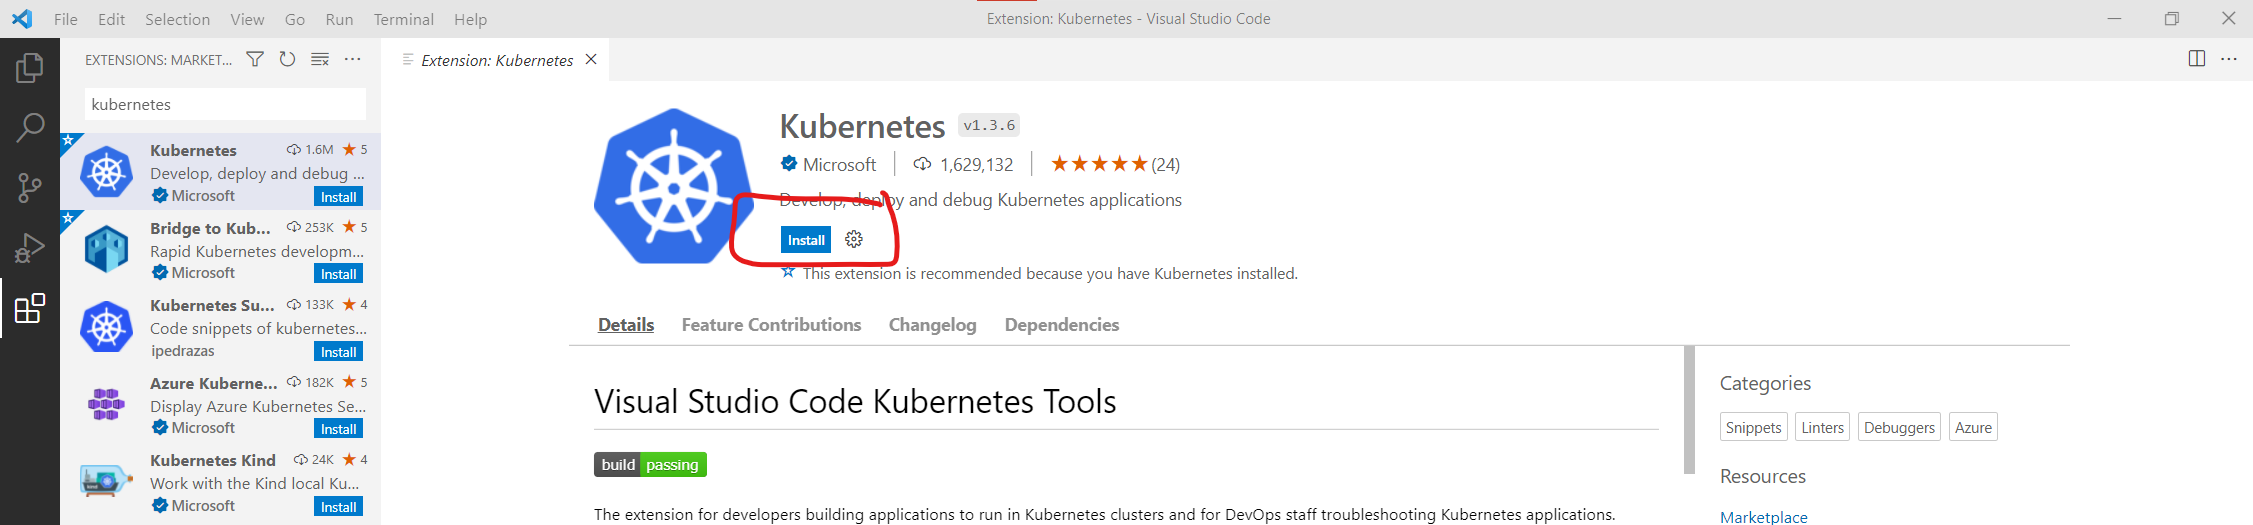Close the Extension: Kubernetes editor tab
2253x525 pixels.
pos(591,60)
